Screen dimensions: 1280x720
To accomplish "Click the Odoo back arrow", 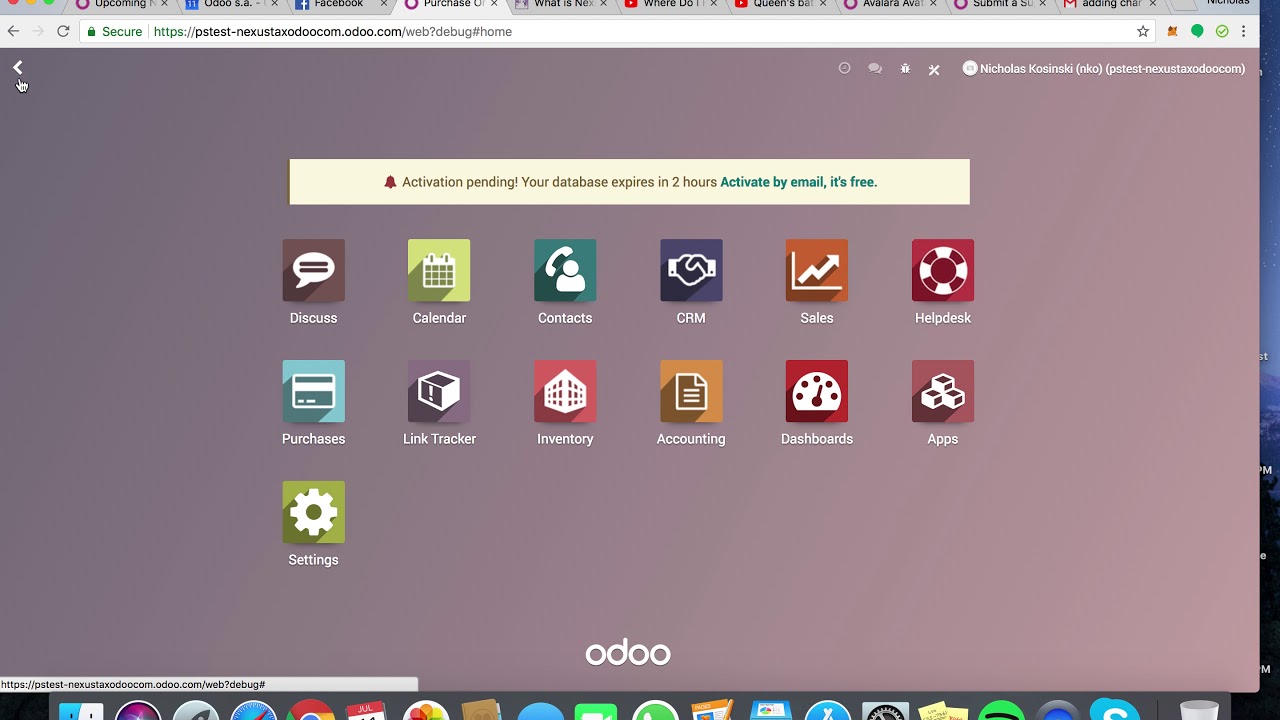I will [17, 67].
